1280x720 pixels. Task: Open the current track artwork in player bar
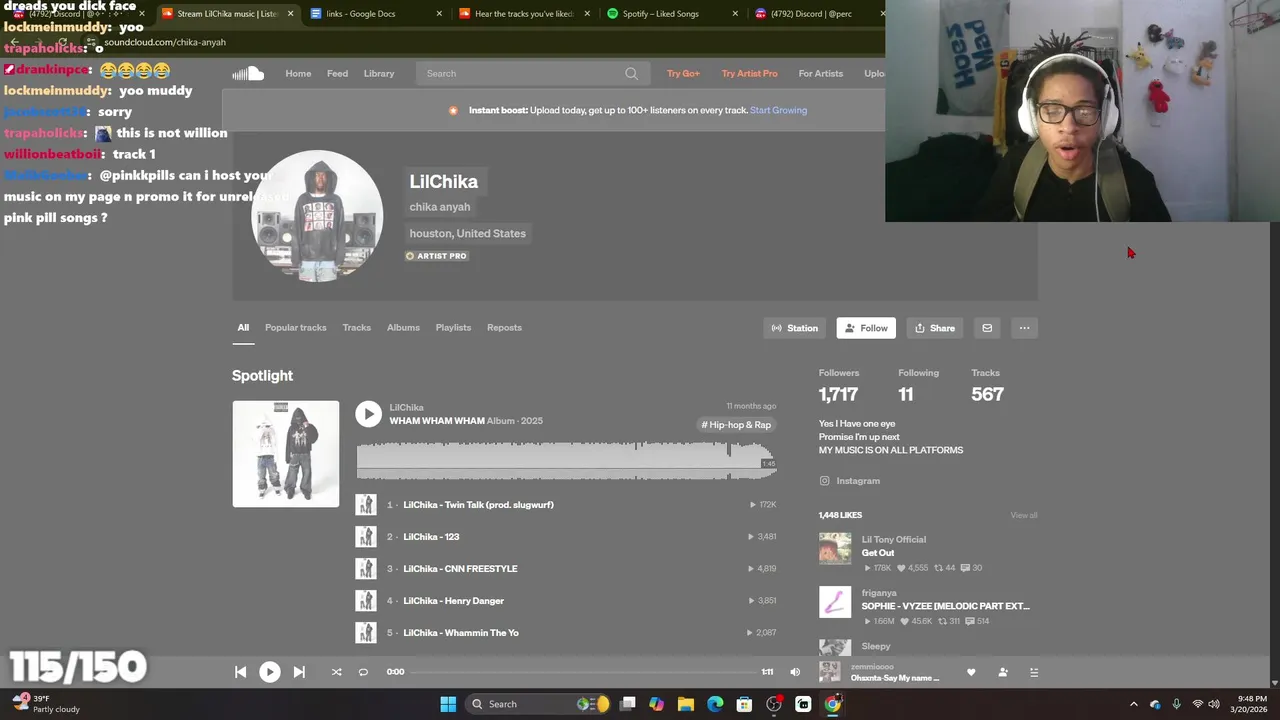(x=829, y=672)
